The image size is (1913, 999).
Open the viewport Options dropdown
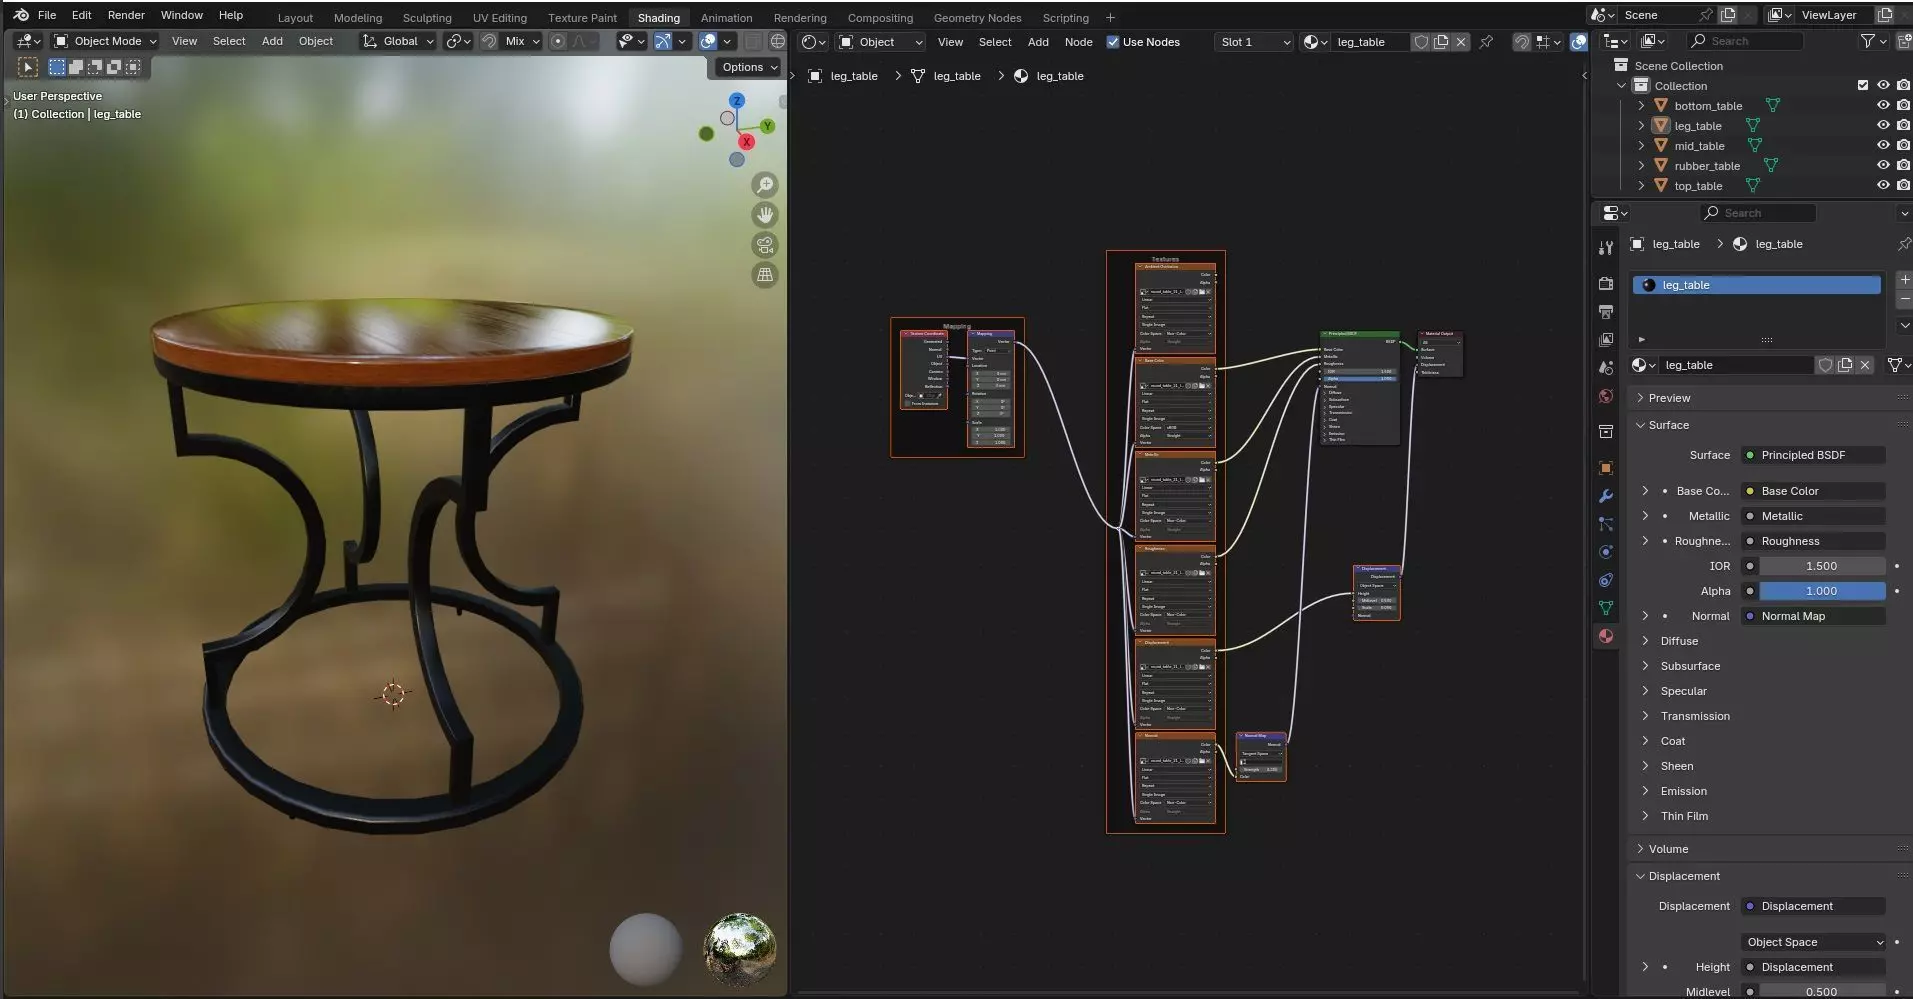[x=749, y=67]
